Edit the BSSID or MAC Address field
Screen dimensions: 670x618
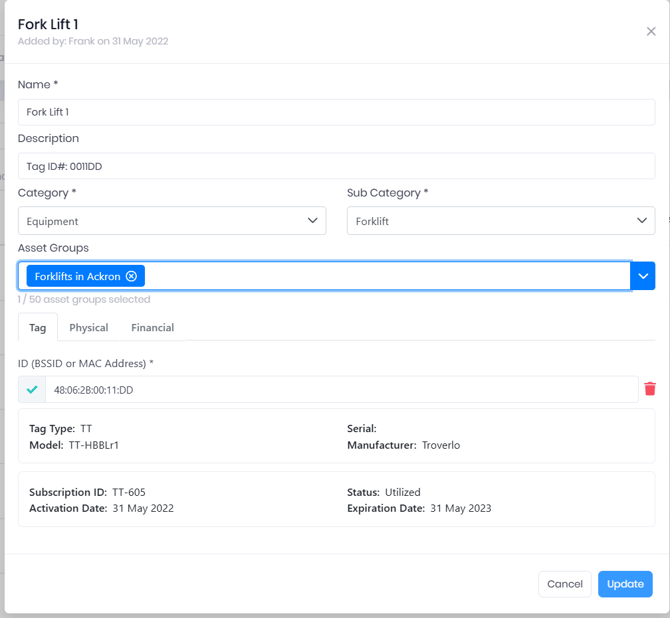(340, 390)
